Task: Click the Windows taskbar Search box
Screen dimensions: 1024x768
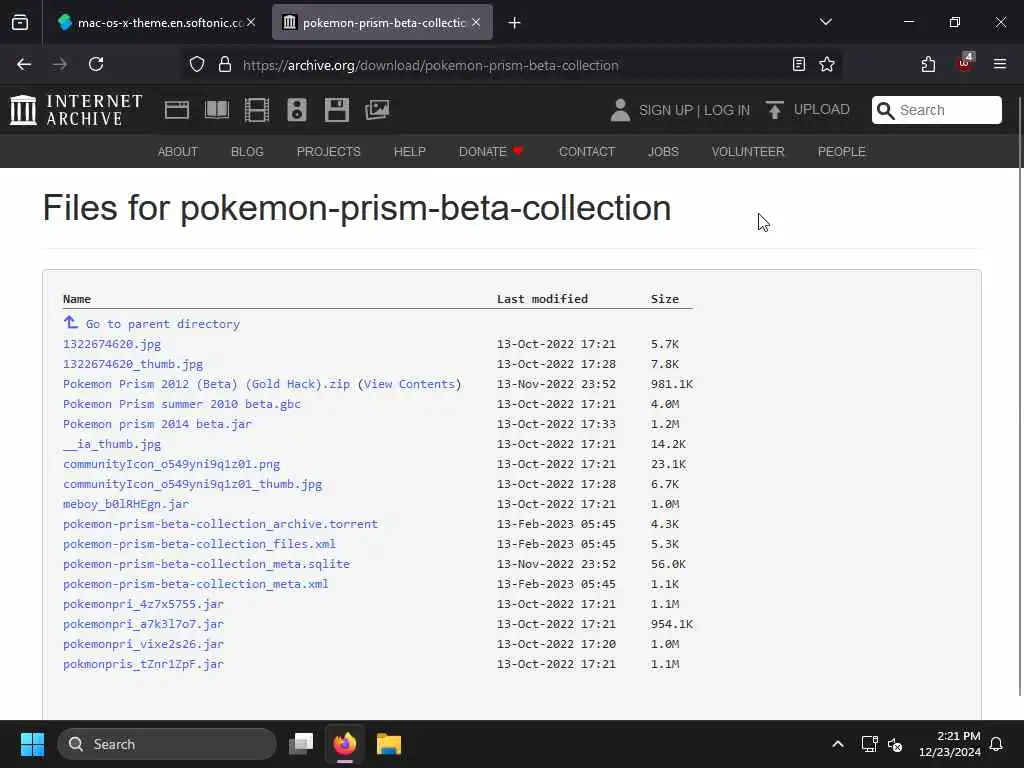Action: 167,744
